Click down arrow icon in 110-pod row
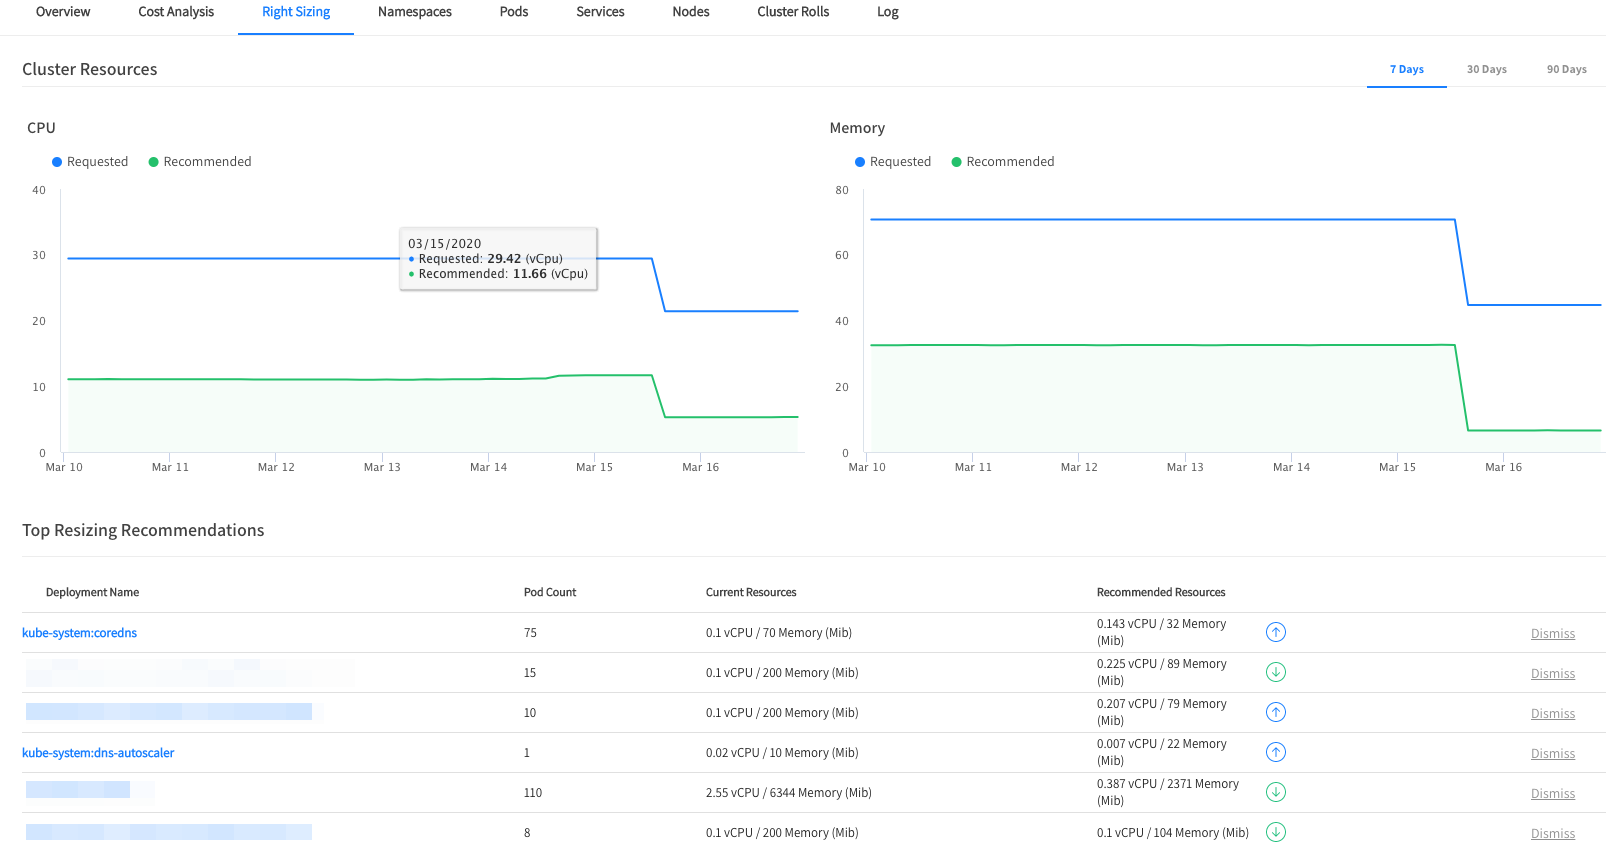1606x850 pixels. [x=1275, y=792]
